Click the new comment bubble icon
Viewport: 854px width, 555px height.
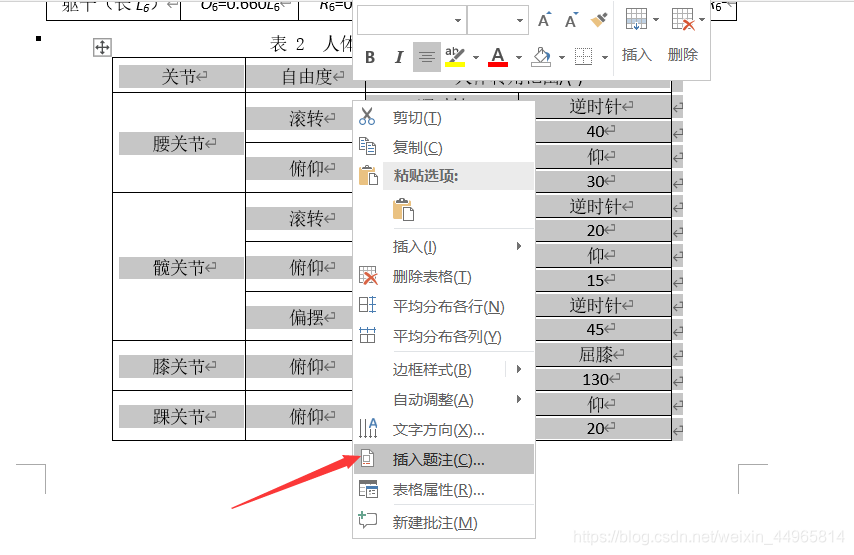[368, 520]
